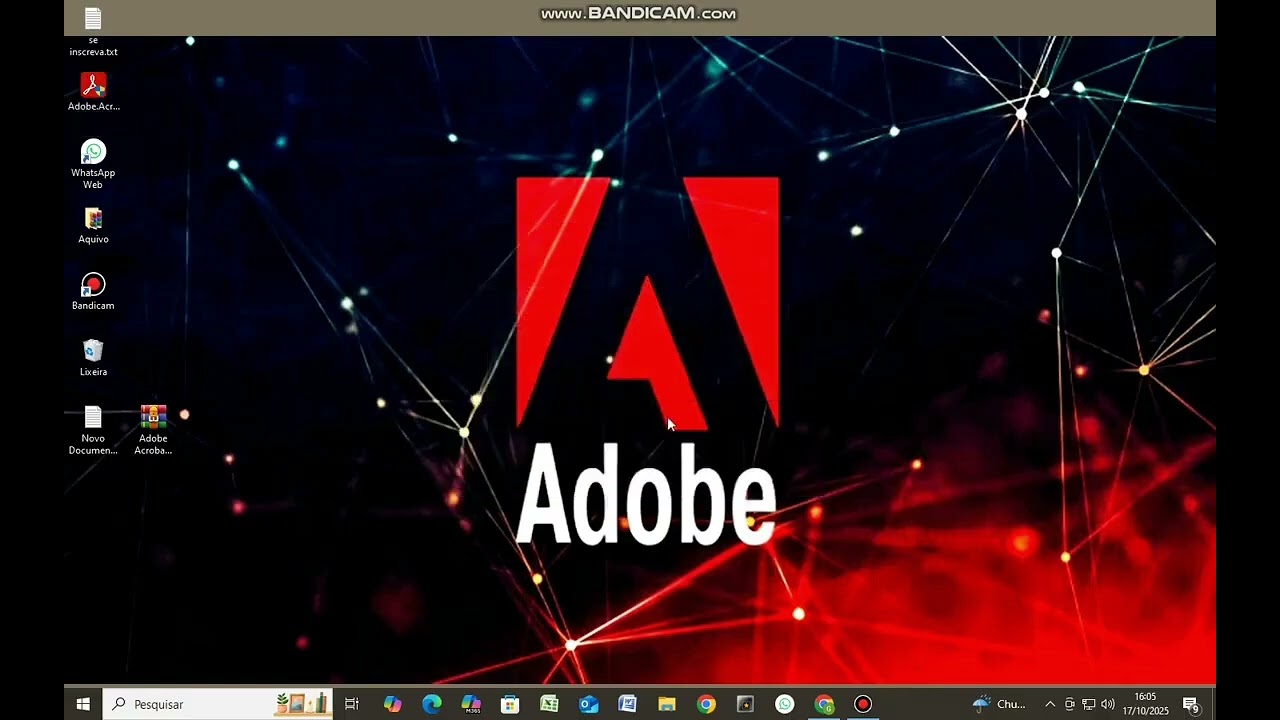Open the volume control in the tray
This screenshot has height=720, width=1280.
pos(1107,704)
